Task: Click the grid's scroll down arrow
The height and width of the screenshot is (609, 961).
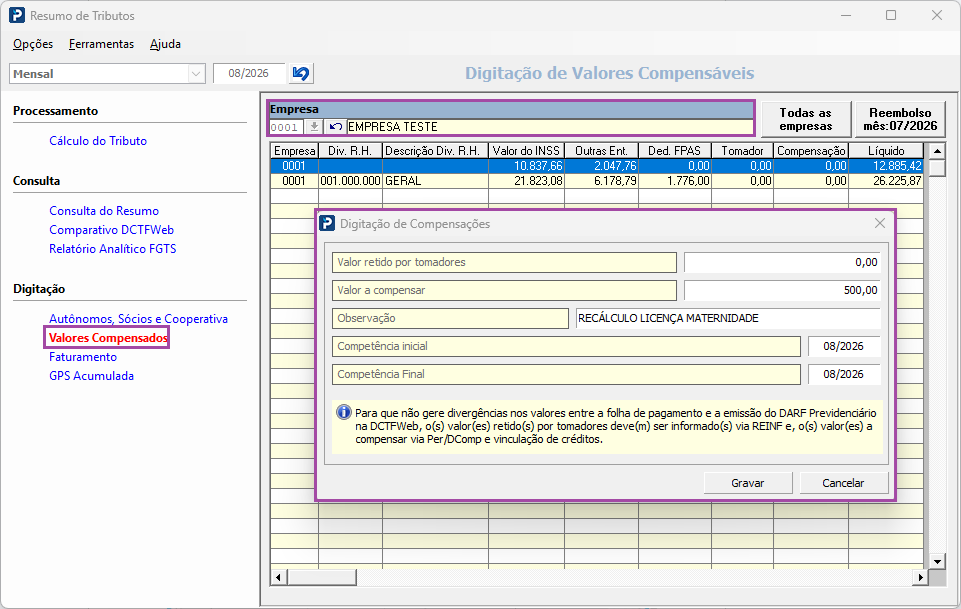Action: [x=937, y=561]
